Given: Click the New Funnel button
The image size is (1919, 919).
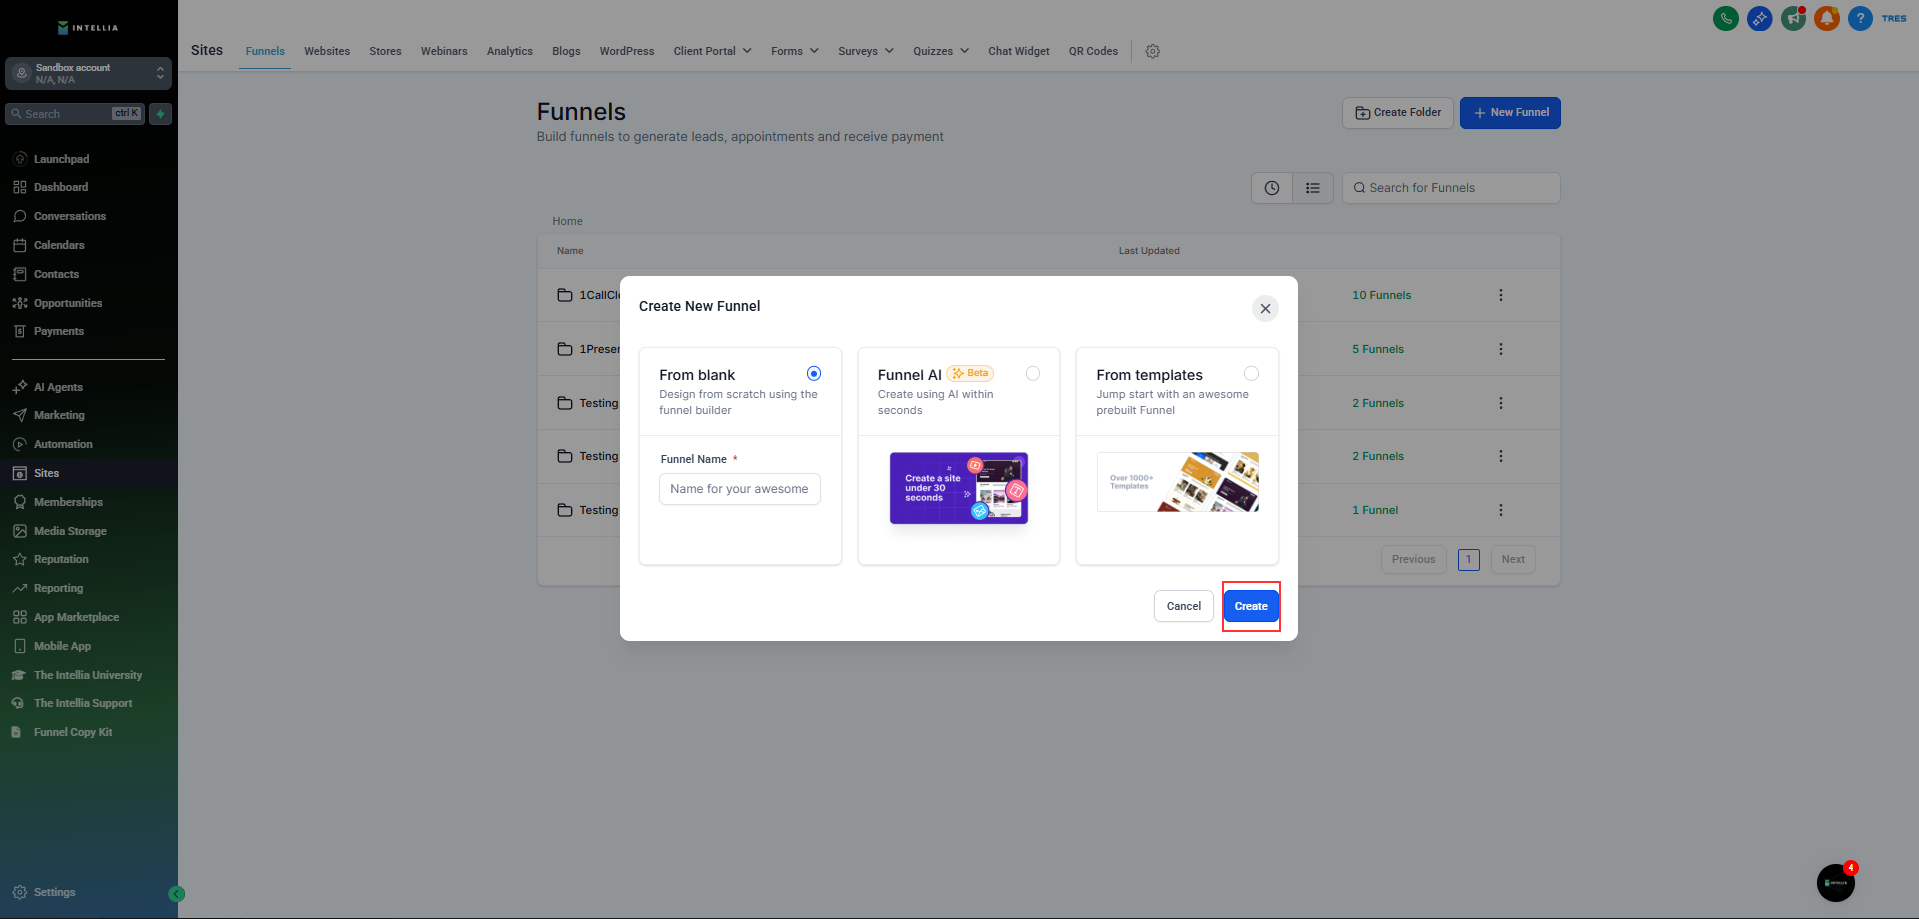Looking at the screenshot, I should click(1510, 113).
